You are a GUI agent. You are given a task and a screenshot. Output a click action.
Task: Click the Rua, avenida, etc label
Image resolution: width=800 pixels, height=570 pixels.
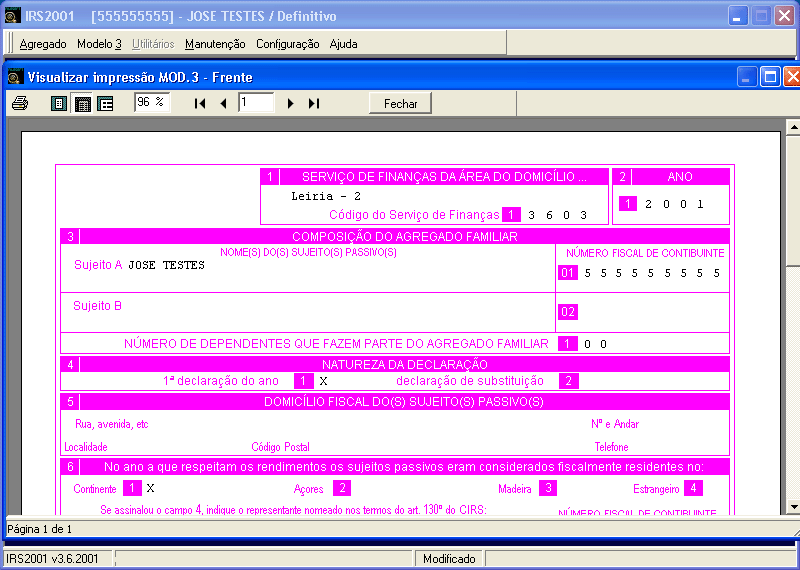pos(112,424)
